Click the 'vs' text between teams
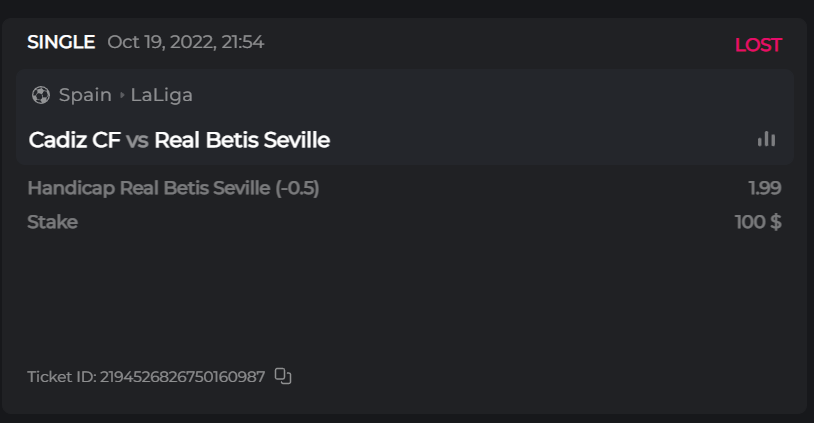The image size is (814, 423). pyautogui.click(x=138, y=140)
